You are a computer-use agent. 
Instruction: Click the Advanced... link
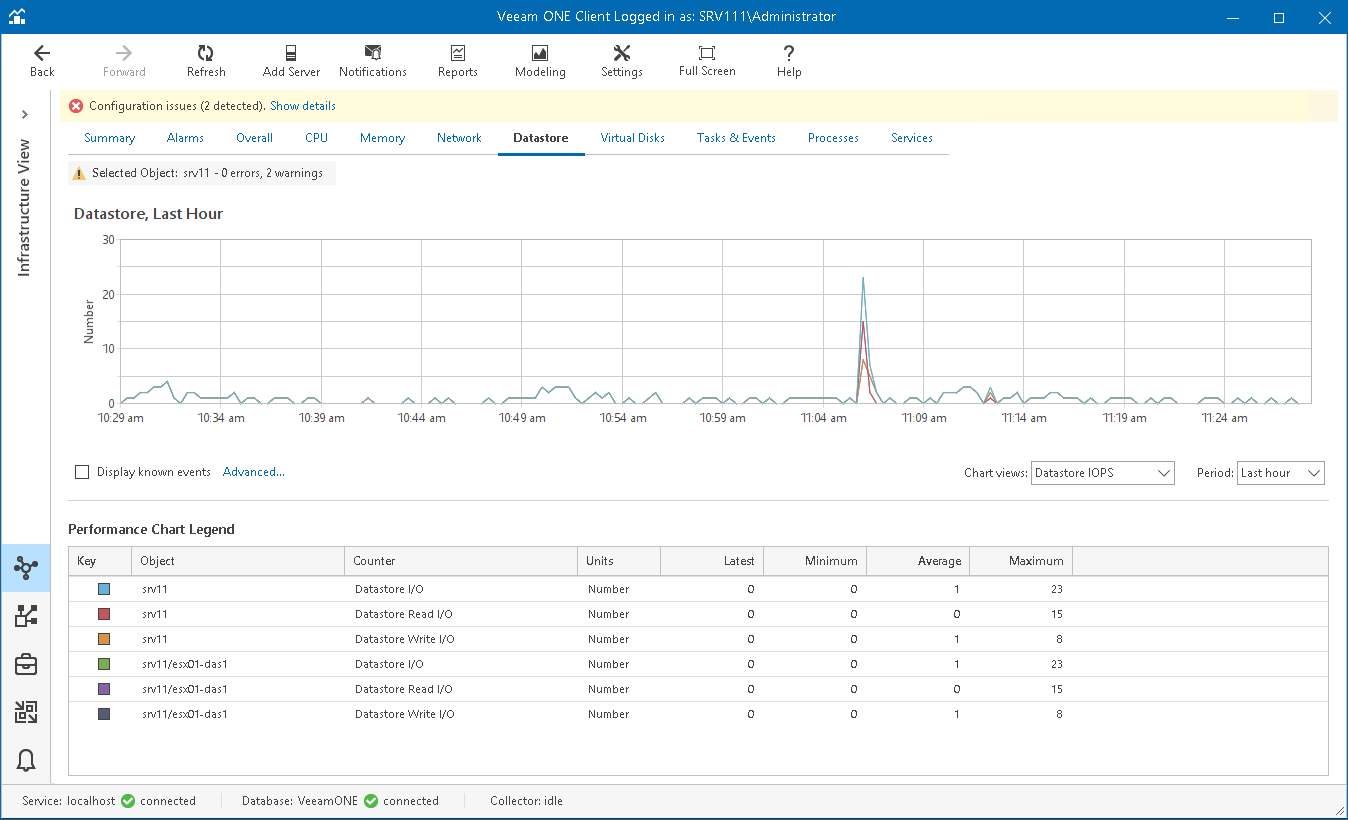click(x=254, y=472)
